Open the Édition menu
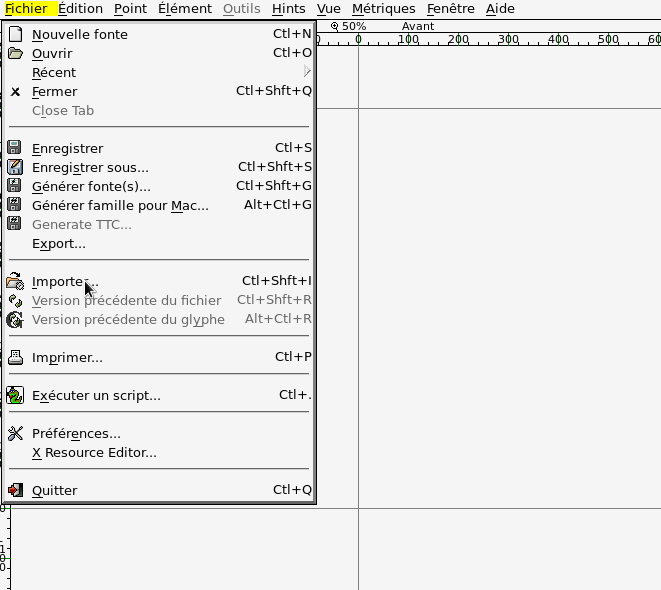The image size is (661, 590). 80,9
